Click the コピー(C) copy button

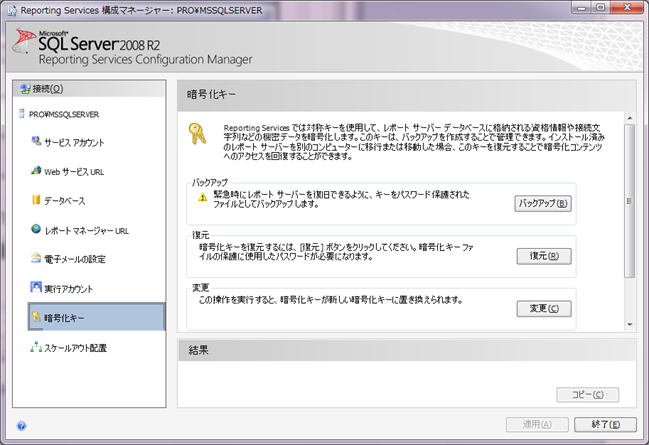pyautogui.click(x=588, y=395)
